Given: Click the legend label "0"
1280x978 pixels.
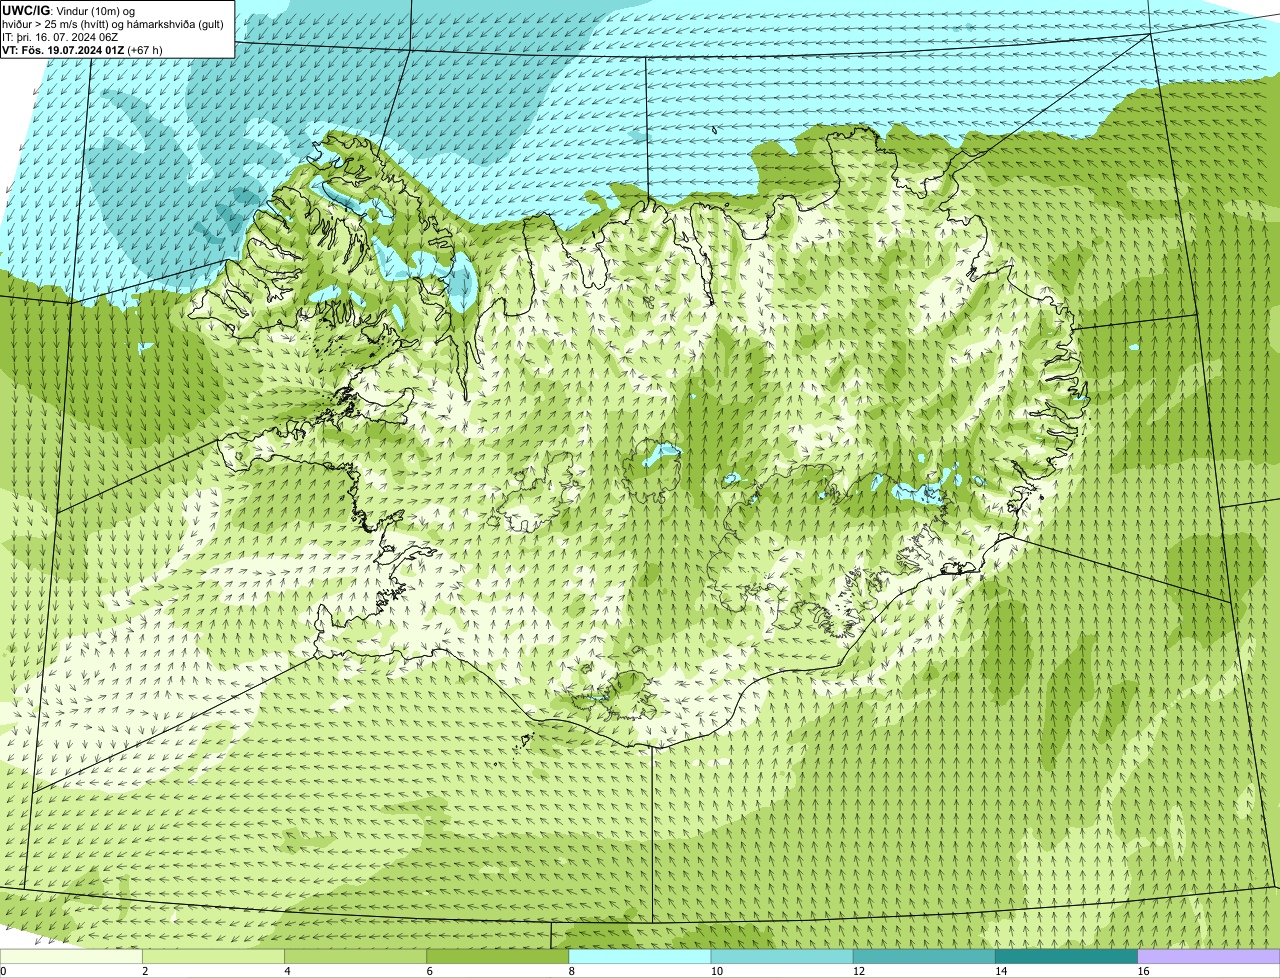Looking at the screenshot, I should tap(4, 971).
